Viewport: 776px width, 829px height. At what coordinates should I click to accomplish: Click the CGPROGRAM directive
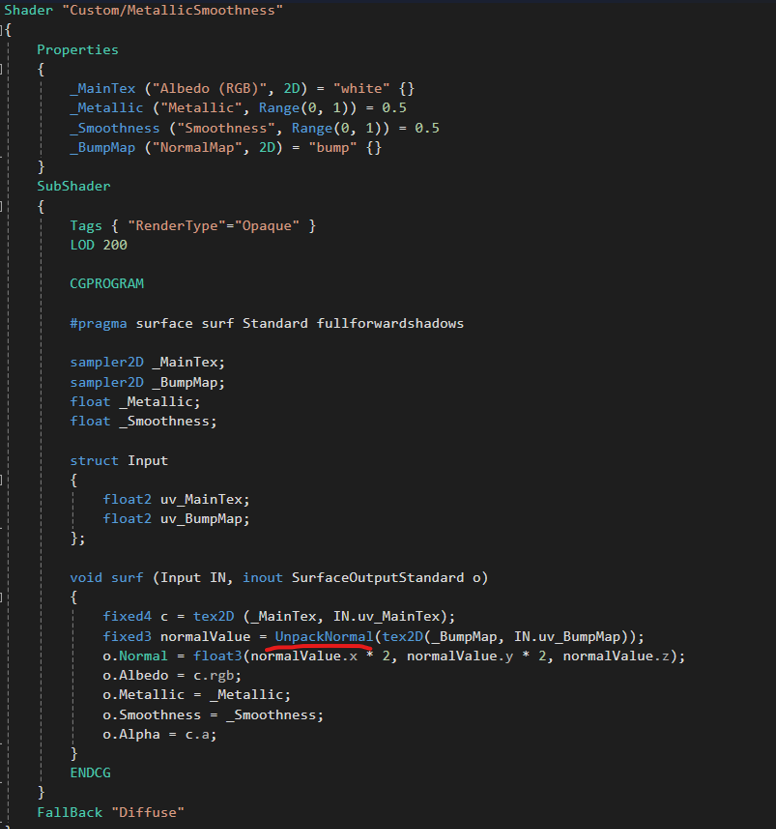pyautogui.click(x=106, y=283)
